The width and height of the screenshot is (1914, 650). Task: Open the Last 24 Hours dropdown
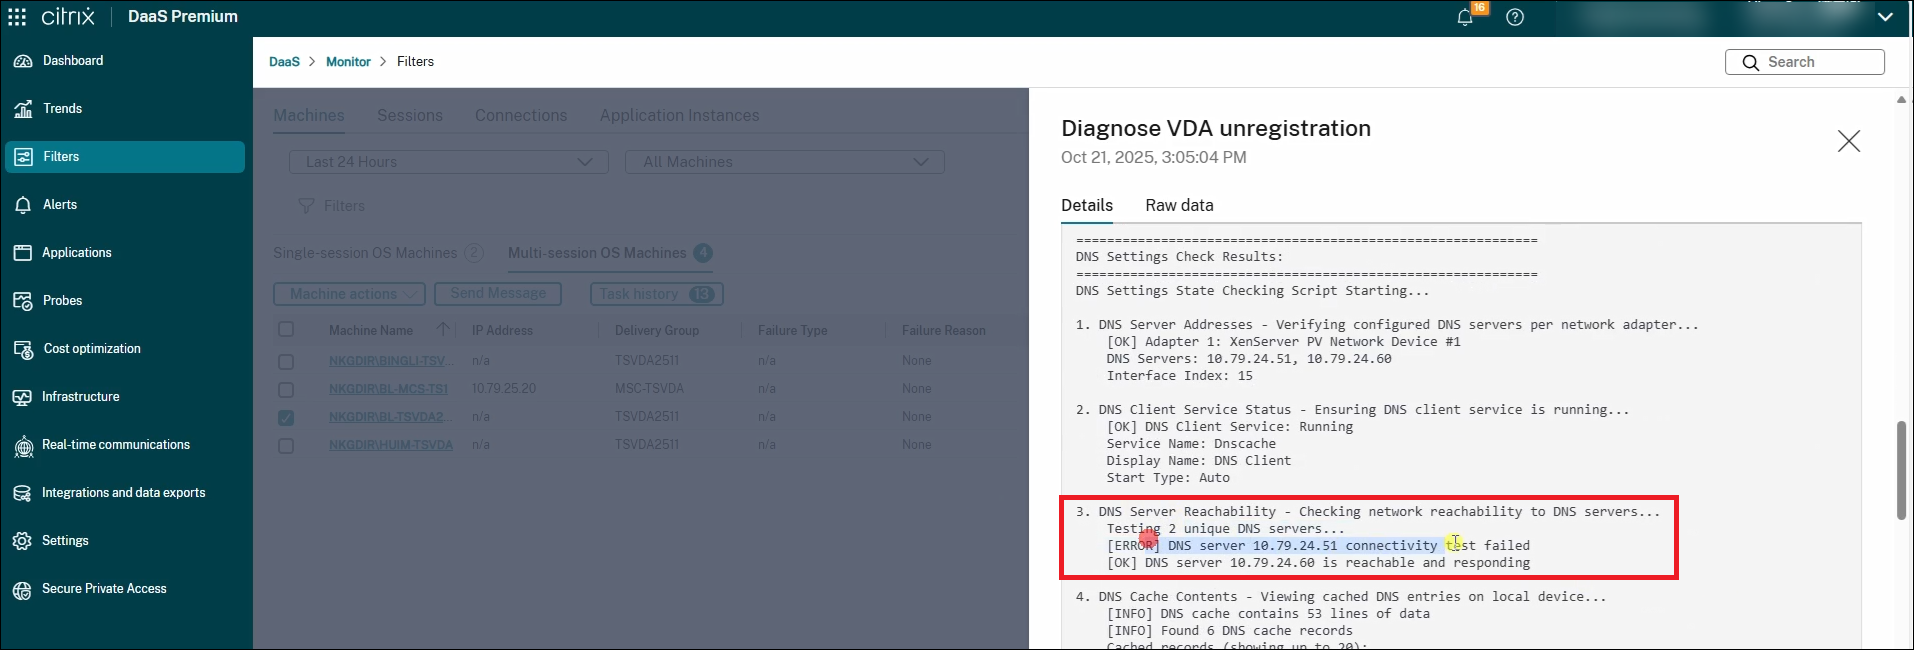(x=449, y=162)
